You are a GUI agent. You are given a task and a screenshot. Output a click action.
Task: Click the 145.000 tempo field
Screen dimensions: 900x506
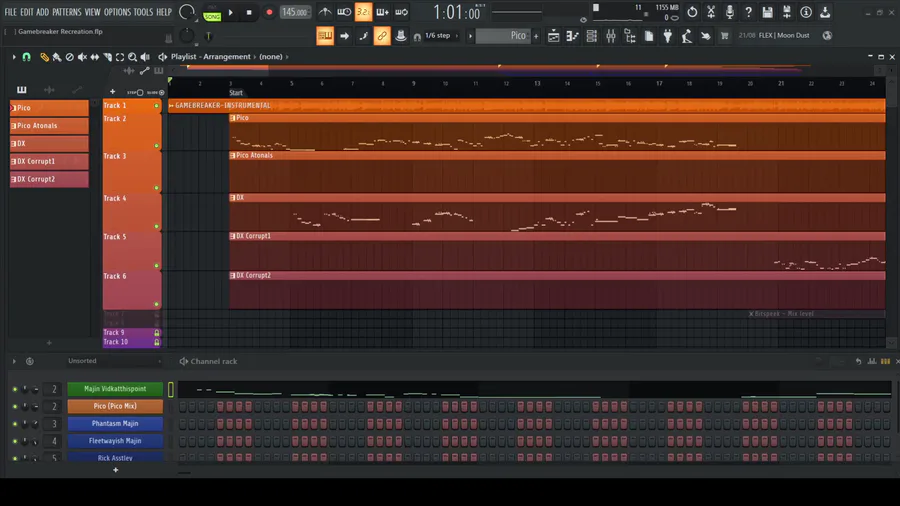[x=295, y=12]
